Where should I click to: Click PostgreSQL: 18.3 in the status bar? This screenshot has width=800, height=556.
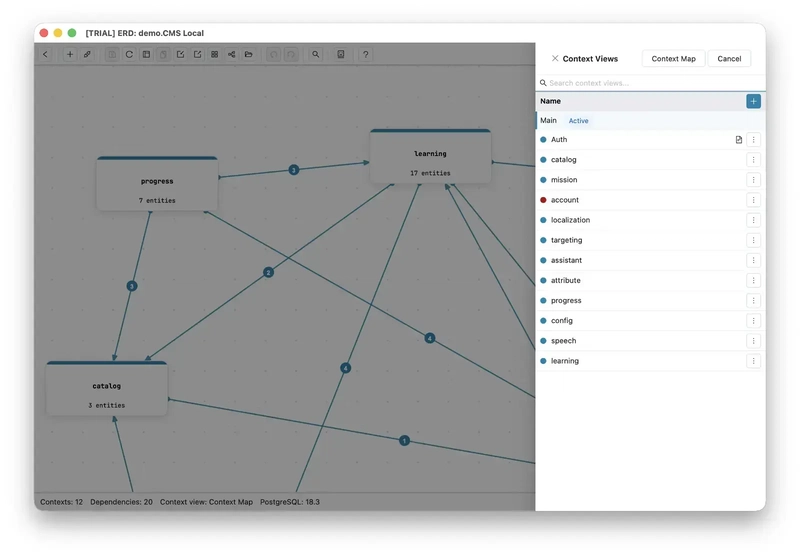pyautogui.click(x=290, y=502)
